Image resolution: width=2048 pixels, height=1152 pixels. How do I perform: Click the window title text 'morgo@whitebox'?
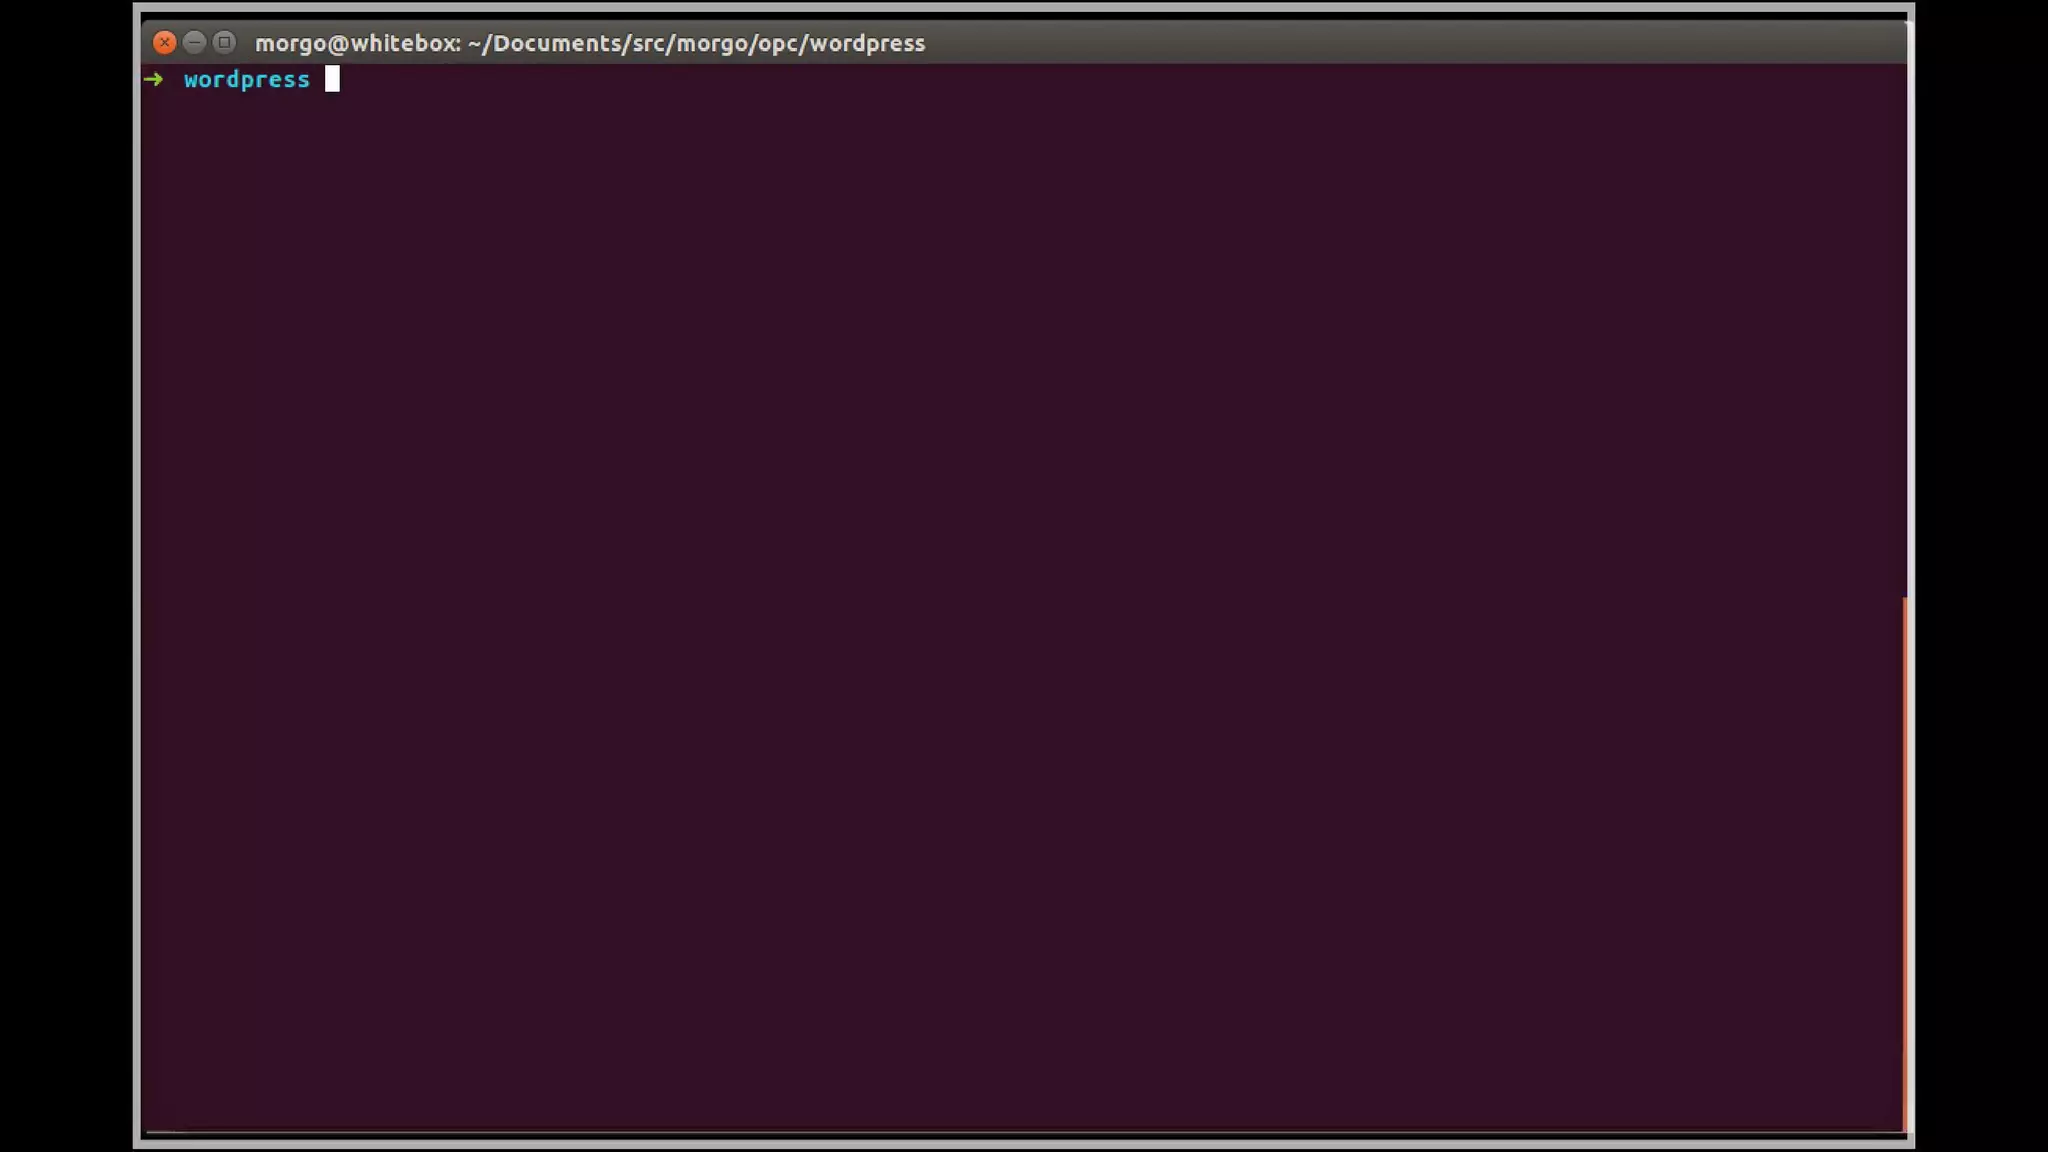(x=357, y=43)
